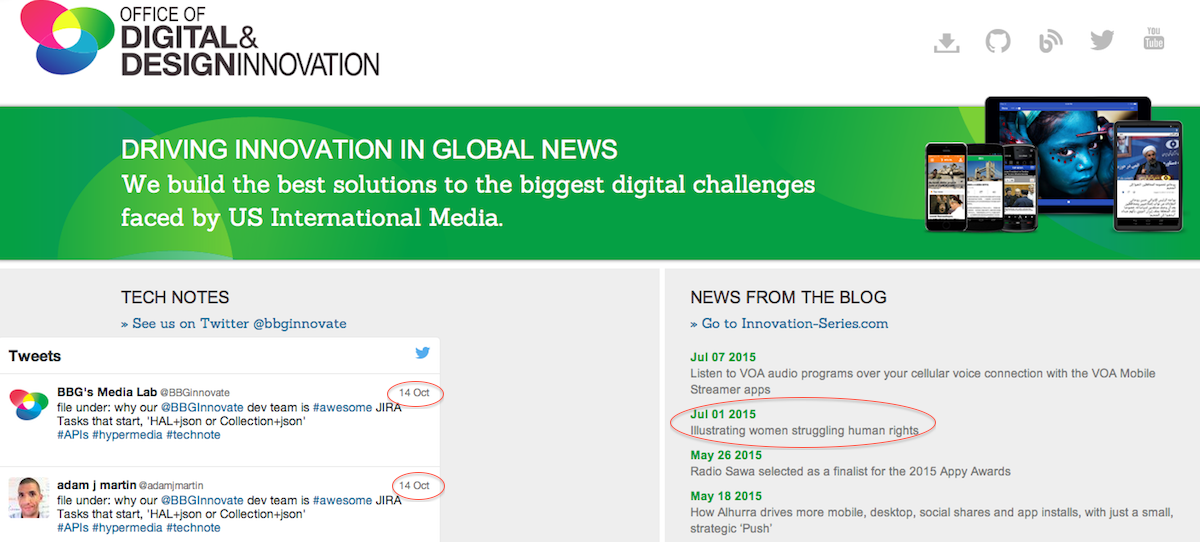Click the 'TECH NOTES' heading

[175, 297]
